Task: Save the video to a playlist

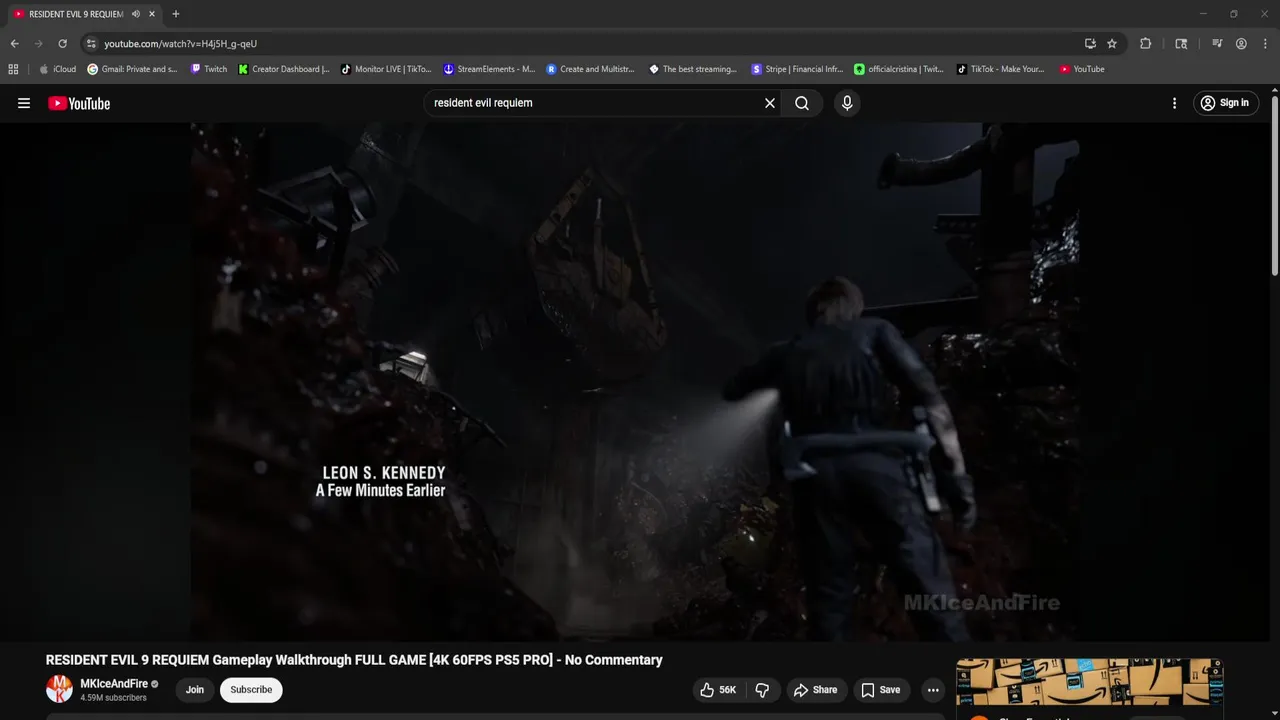Action: (x=881, y=690)
